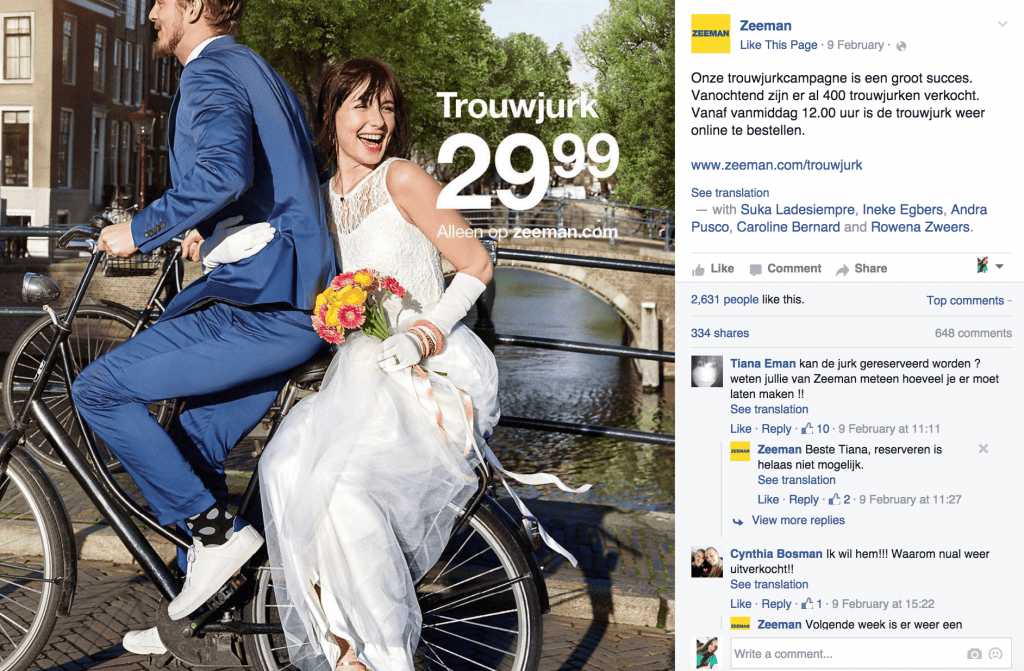This screenshot has height=671, width=1024.
Task: Open Tiana Eman's profile thumbnail
Action: (x=707, y=372)
